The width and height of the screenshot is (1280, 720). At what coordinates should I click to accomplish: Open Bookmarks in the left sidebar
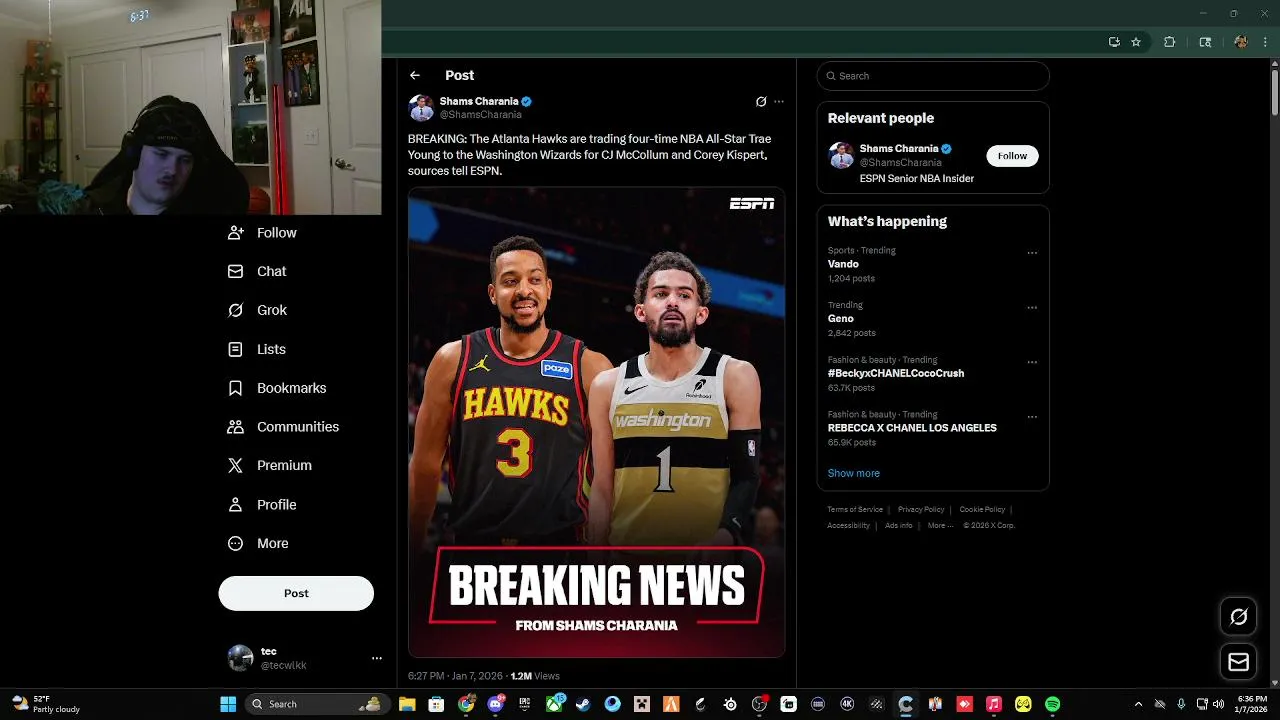tap(277, 388)
